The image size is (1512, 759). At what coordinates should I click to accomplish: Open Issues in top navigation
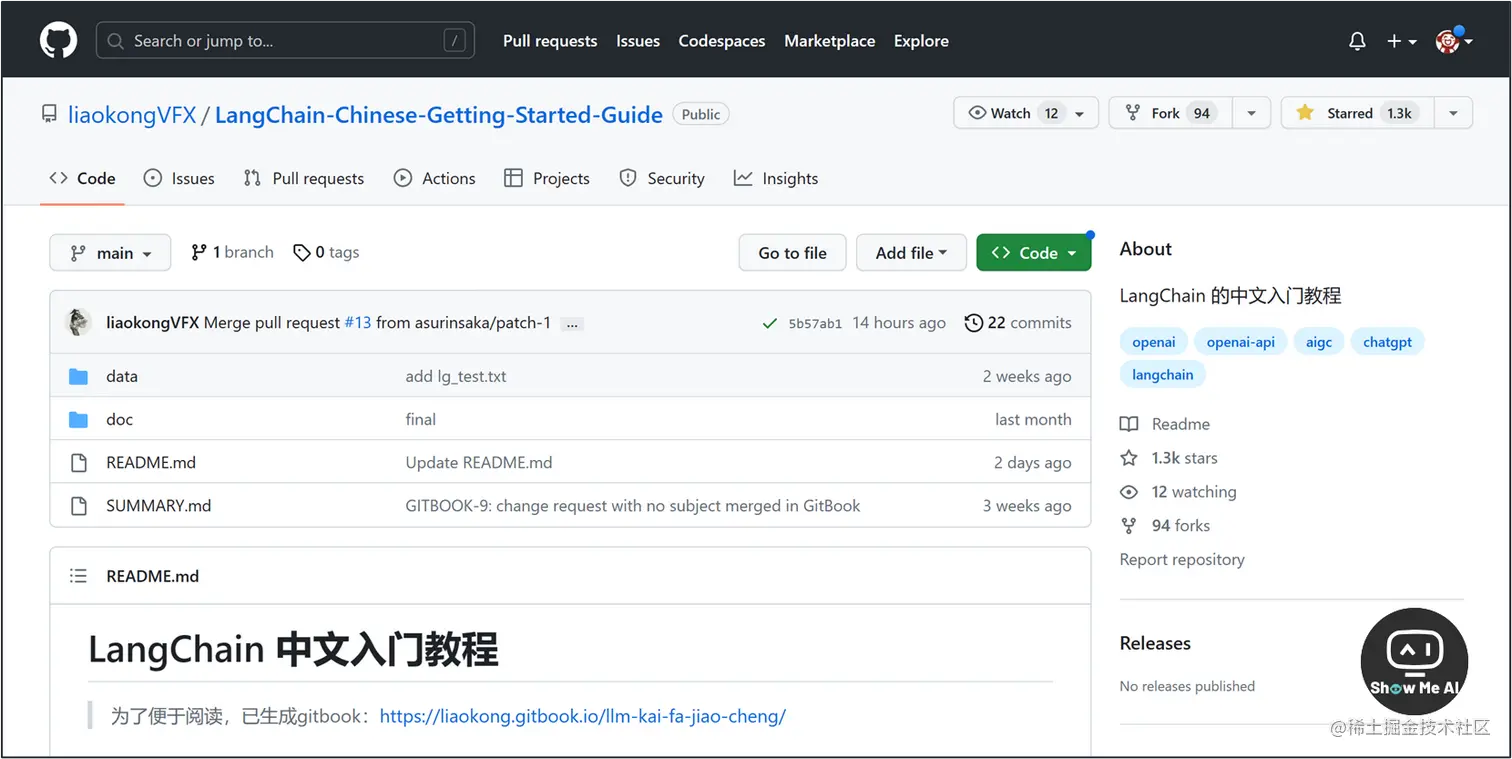click(x=638, y=41)
